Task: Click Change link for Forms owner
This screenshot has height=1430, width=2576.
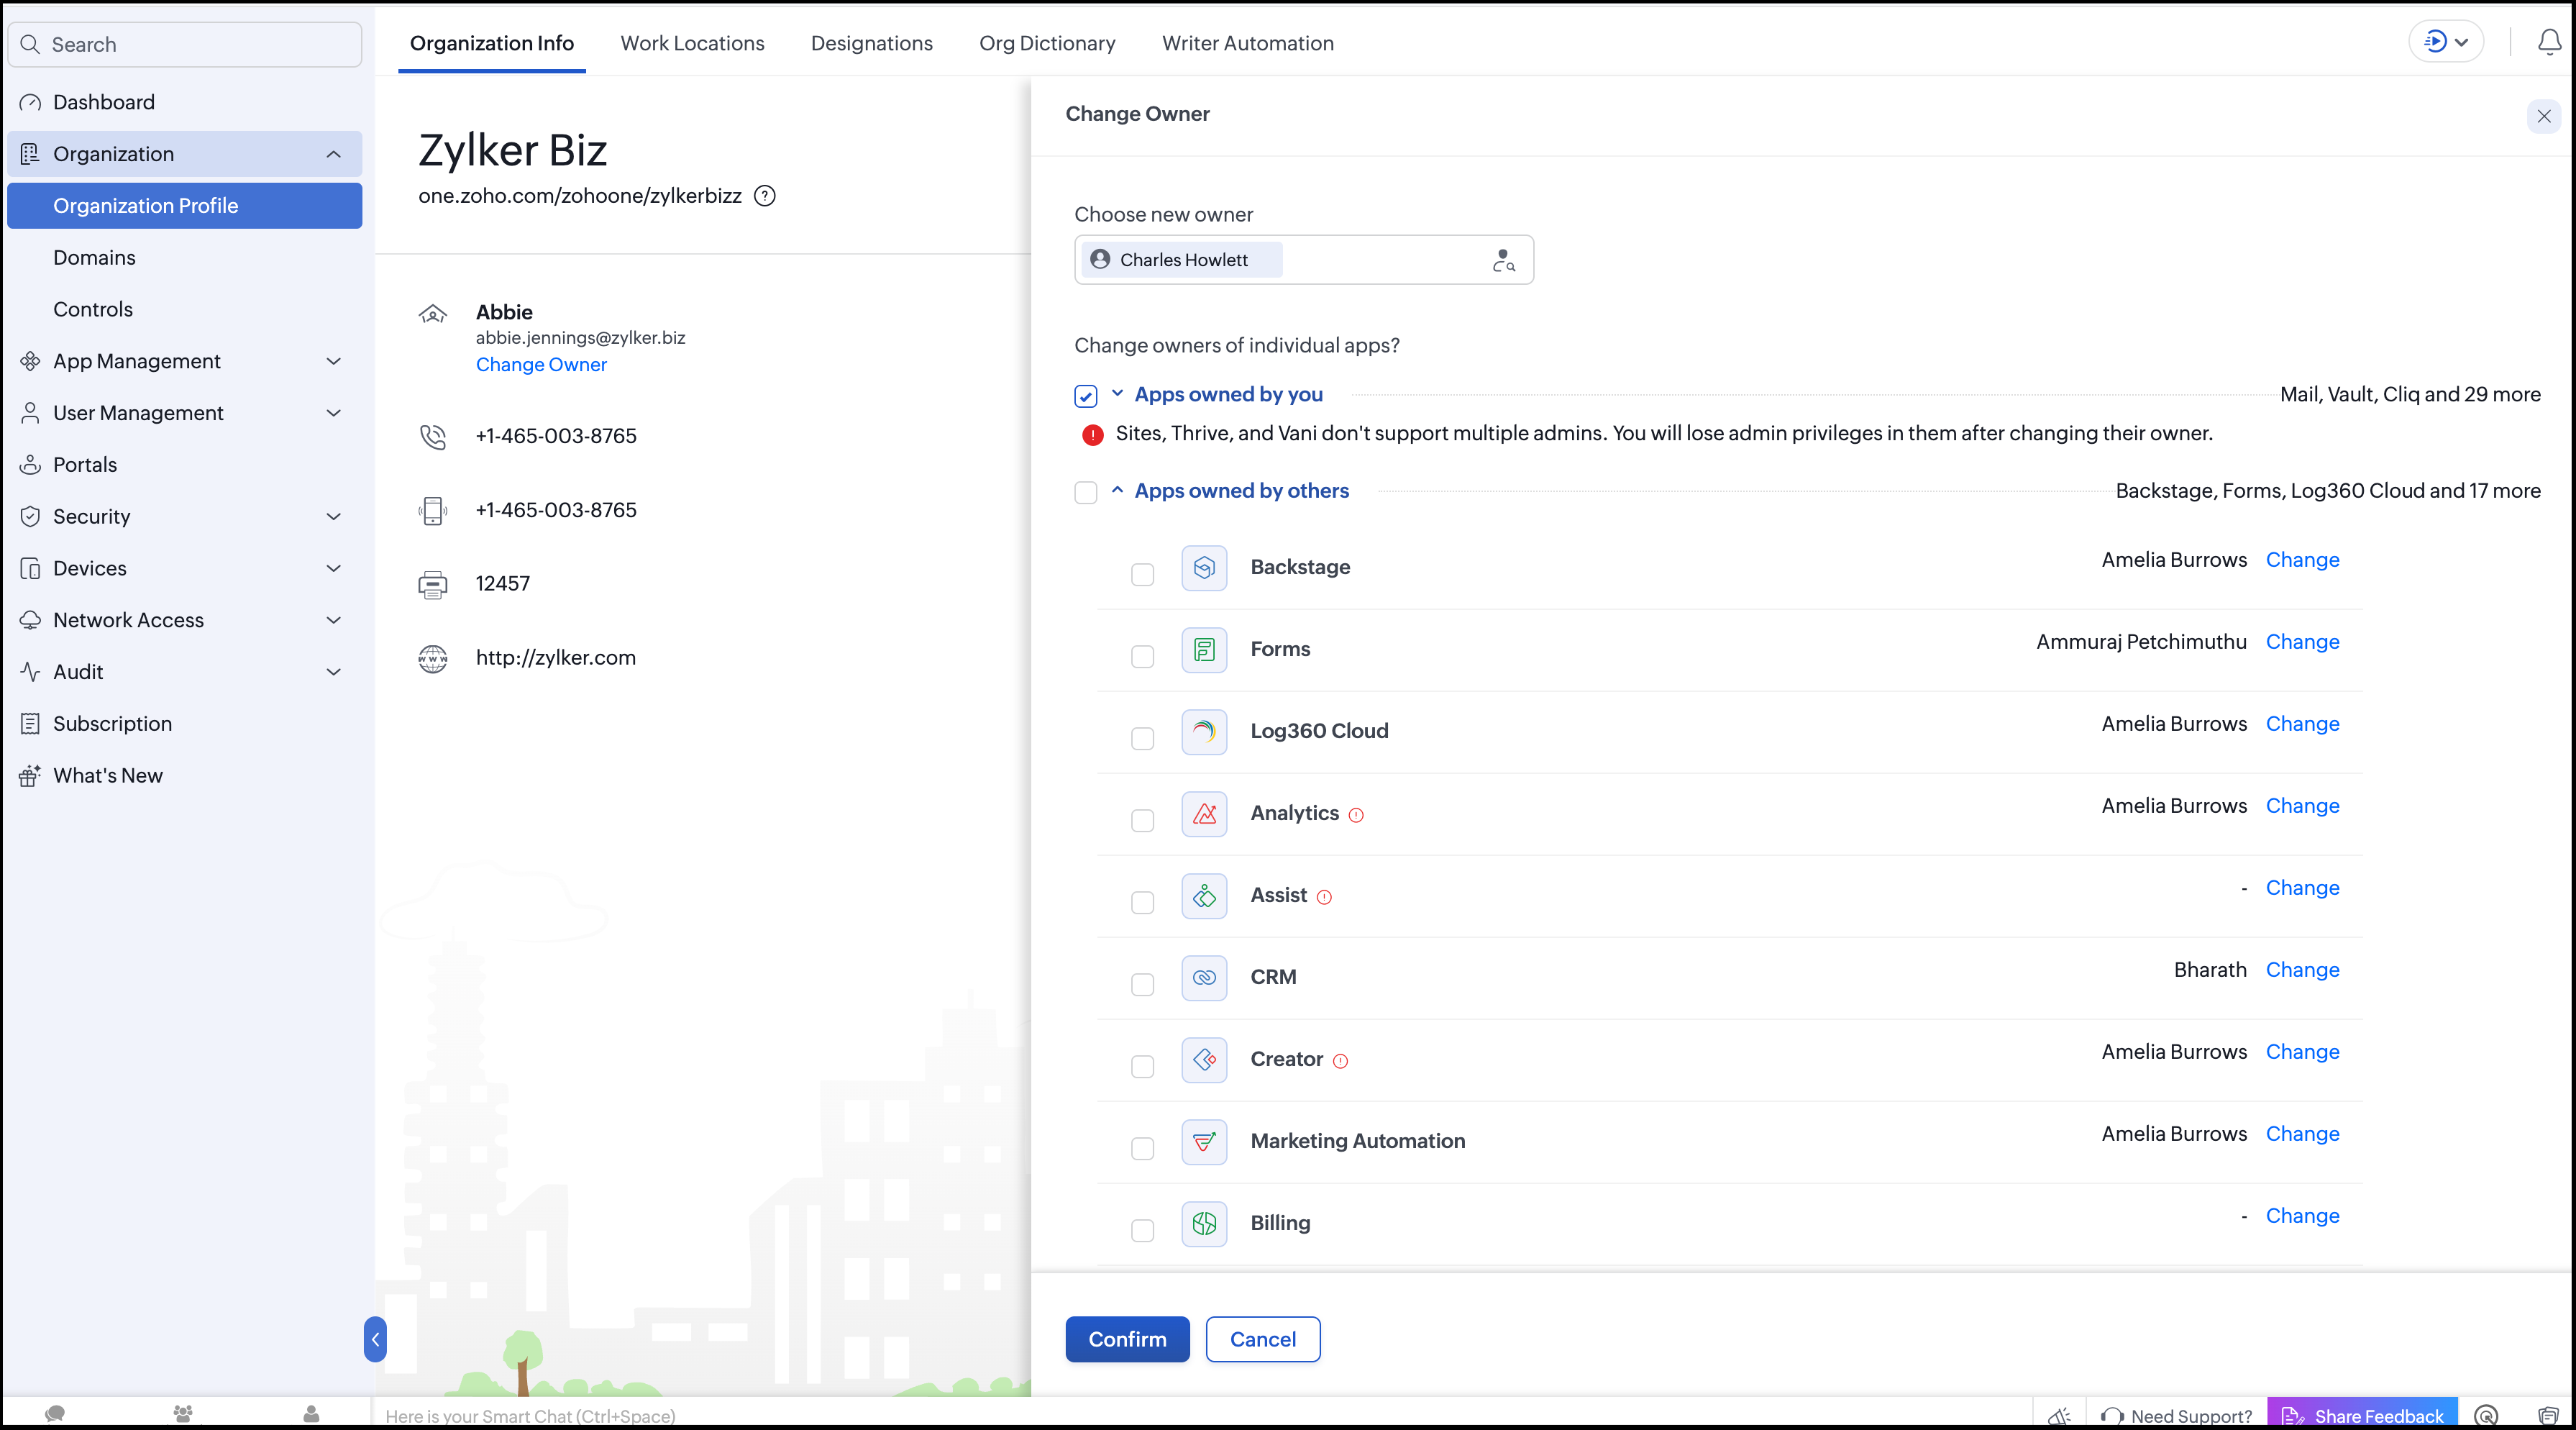Action: (2302, 642)
